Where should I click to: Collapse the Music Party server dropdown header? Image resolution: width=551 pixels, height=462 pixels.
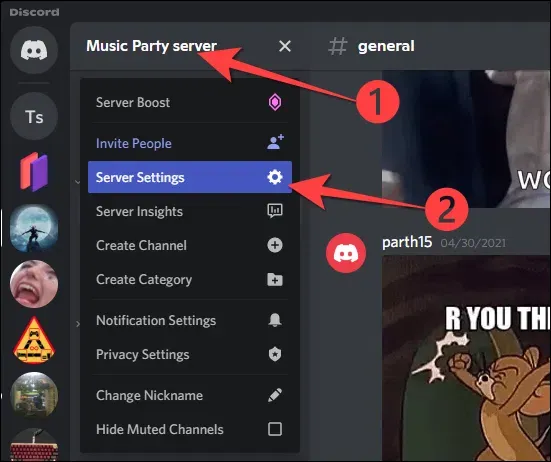coord(190,46)
